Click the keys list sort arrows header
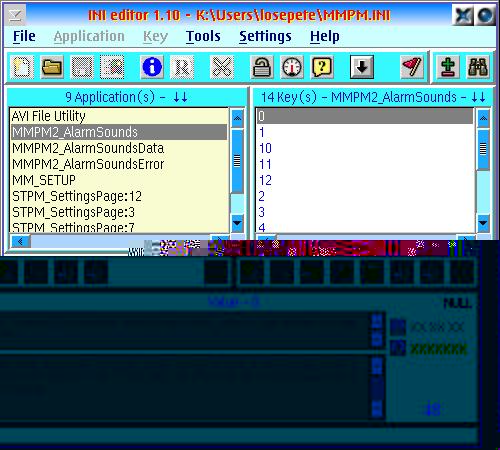The width and height of the screenshot is (500, 450). tap(478, 97)
